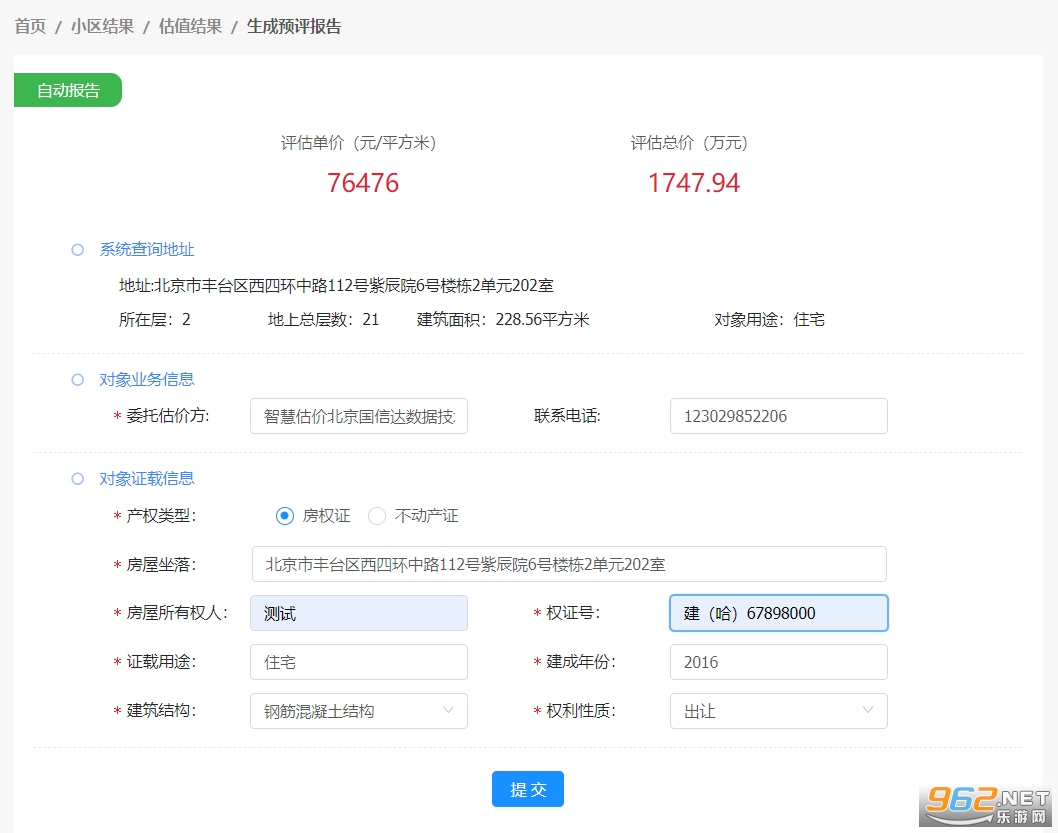
Task: Click the 房屋所有权人 input field
Action: pyautogui.click(x=358, y=613)
